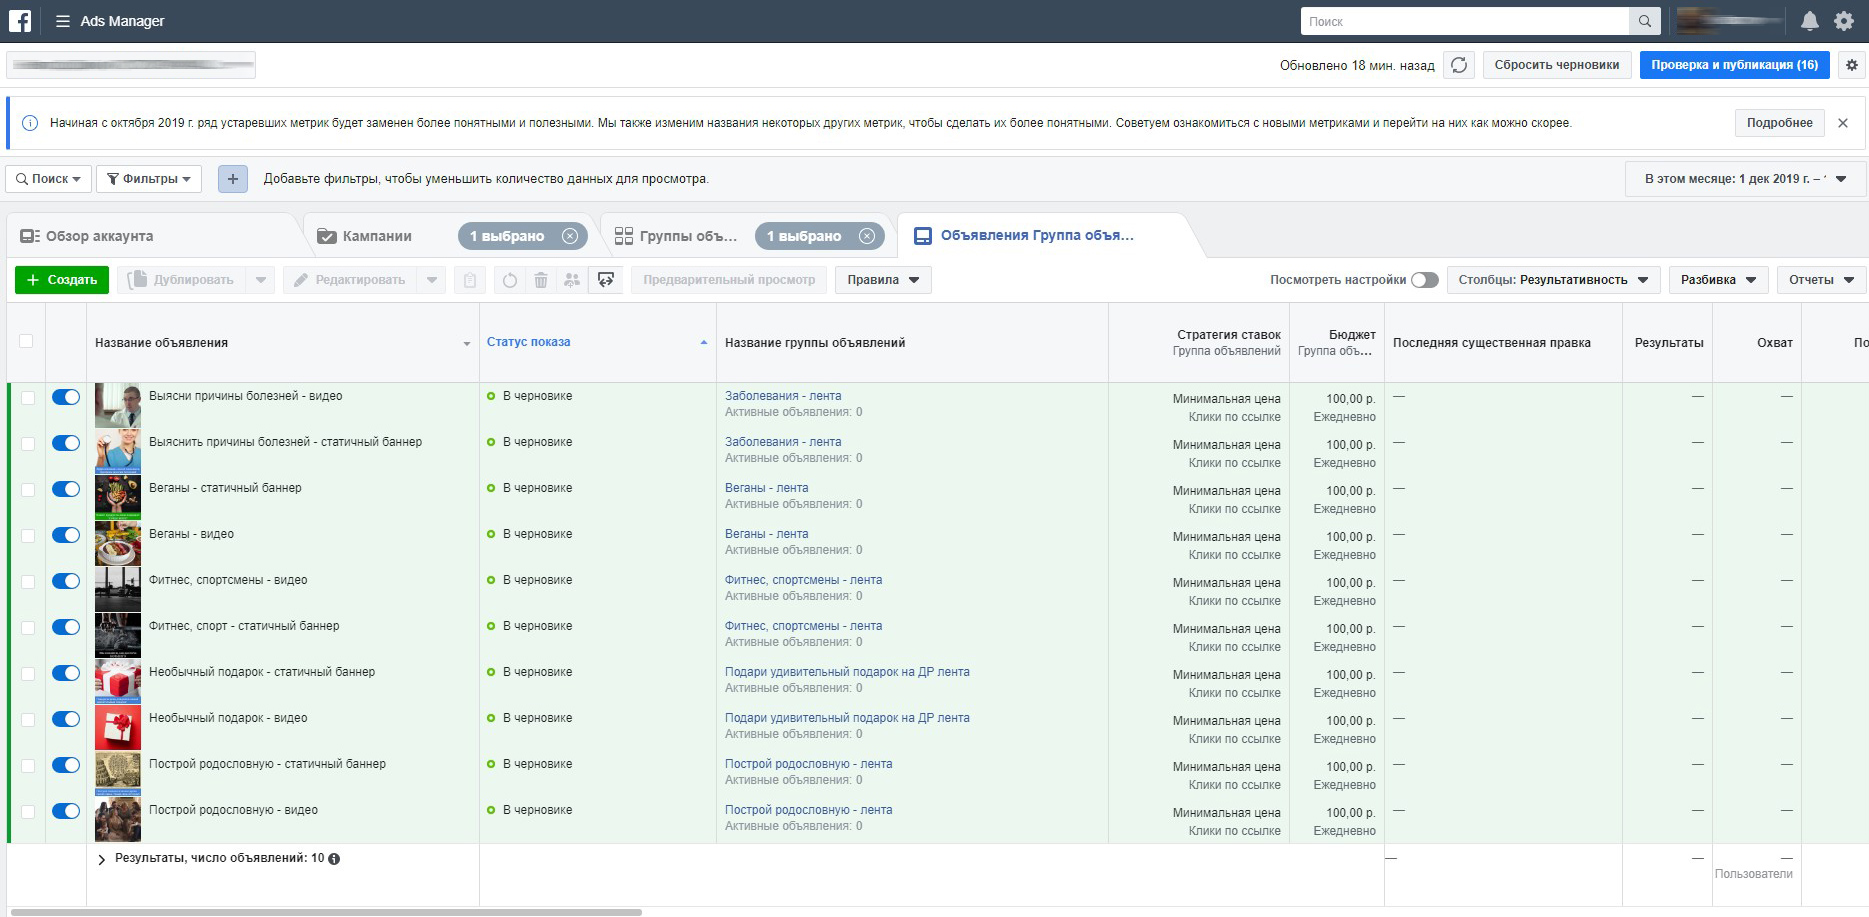The width and height of the screenshot is (1869, 917).
Task: Toggle off the Веганы - видео ad switch
Action: (66, 535)
